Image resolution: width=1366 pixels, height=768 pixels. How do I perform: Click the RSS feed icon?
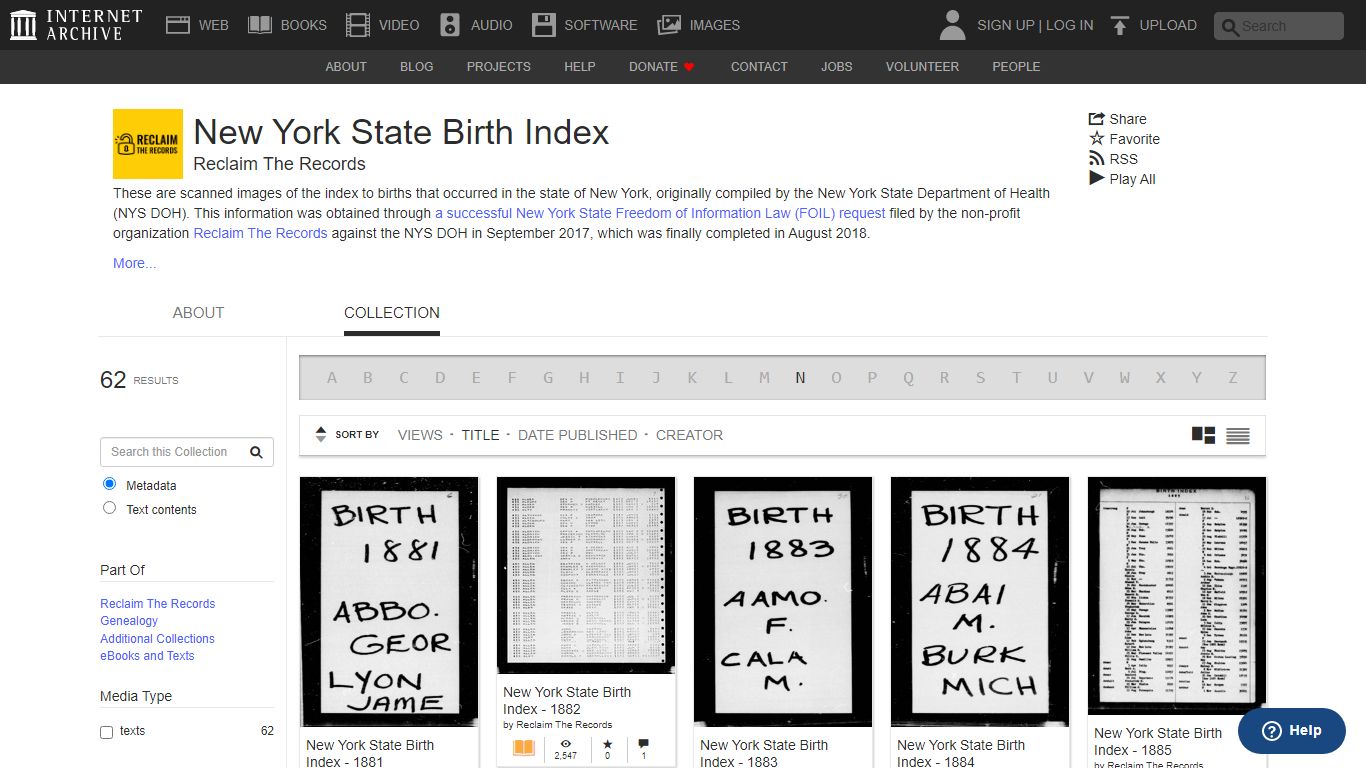tap(1097, 158)
